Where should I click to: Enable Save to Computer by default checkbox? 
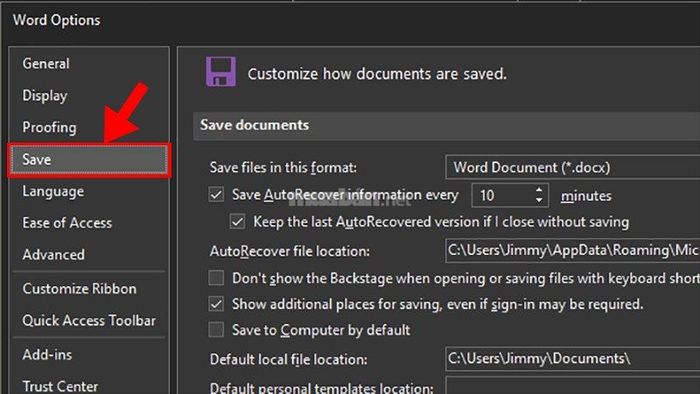(216, 330)
